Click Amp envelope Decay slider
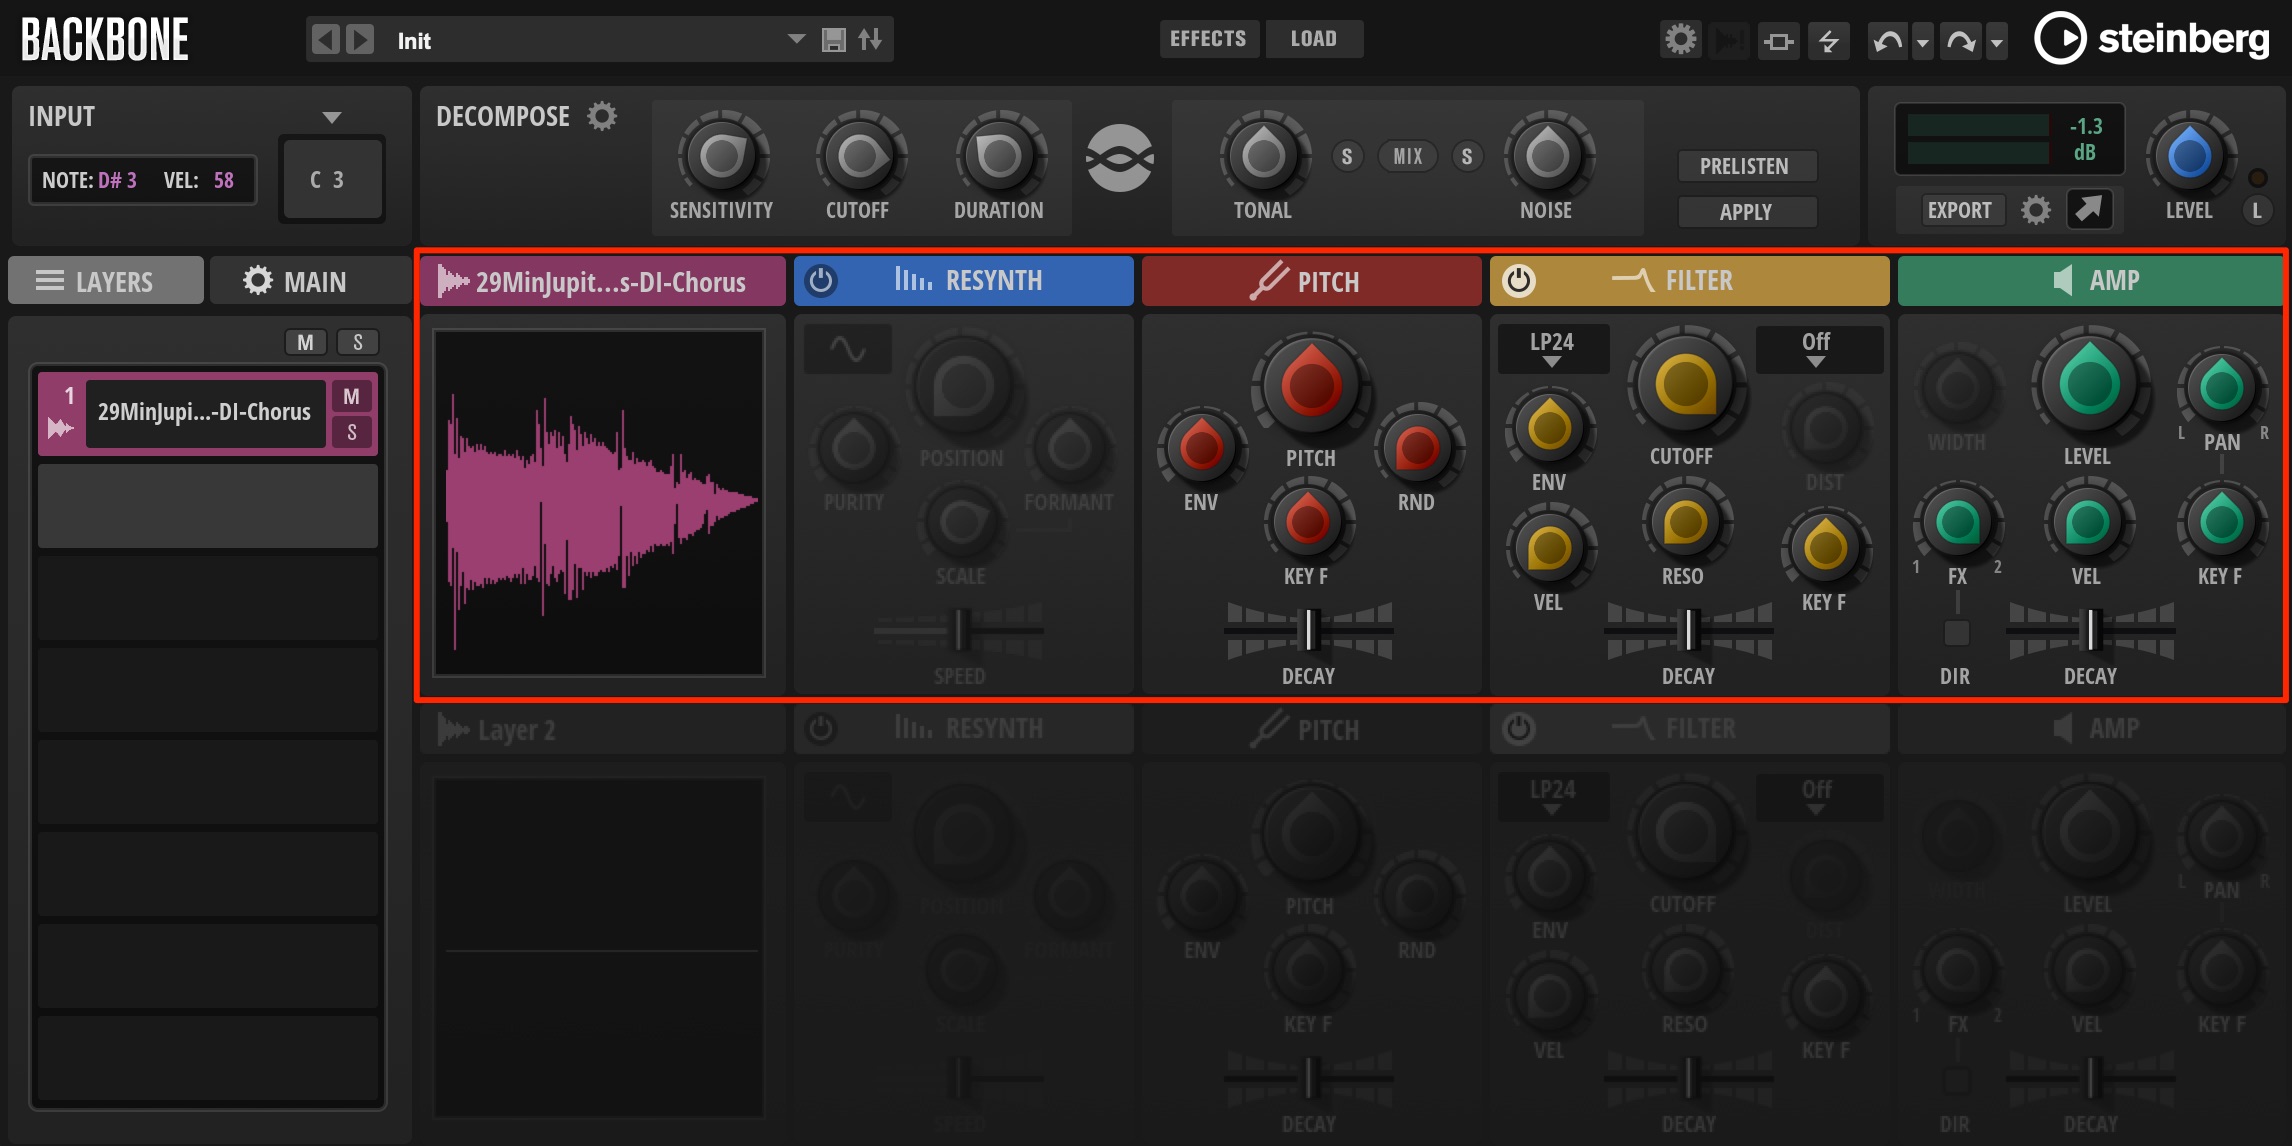2292x1146 pixels. point(2091,630)
